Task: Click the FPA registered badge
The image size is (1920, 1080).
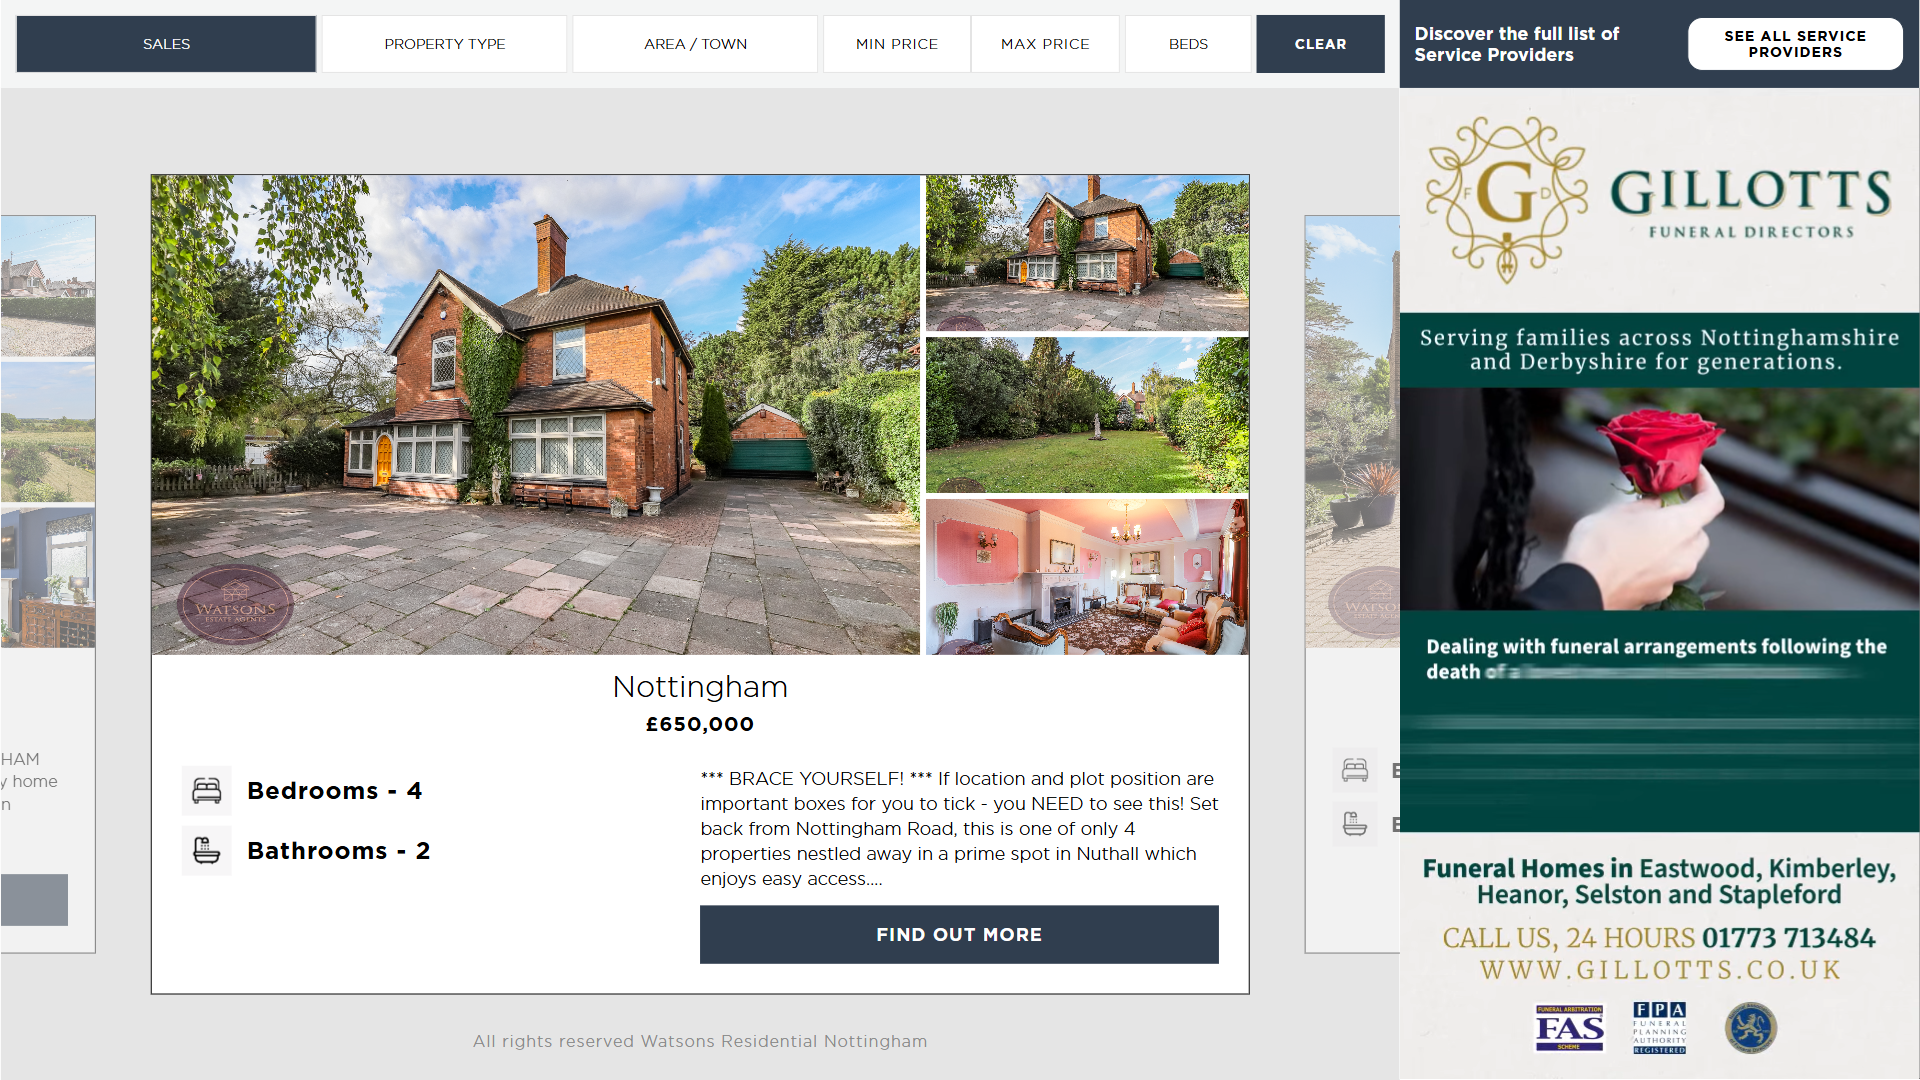Action: (1659, 1028)
